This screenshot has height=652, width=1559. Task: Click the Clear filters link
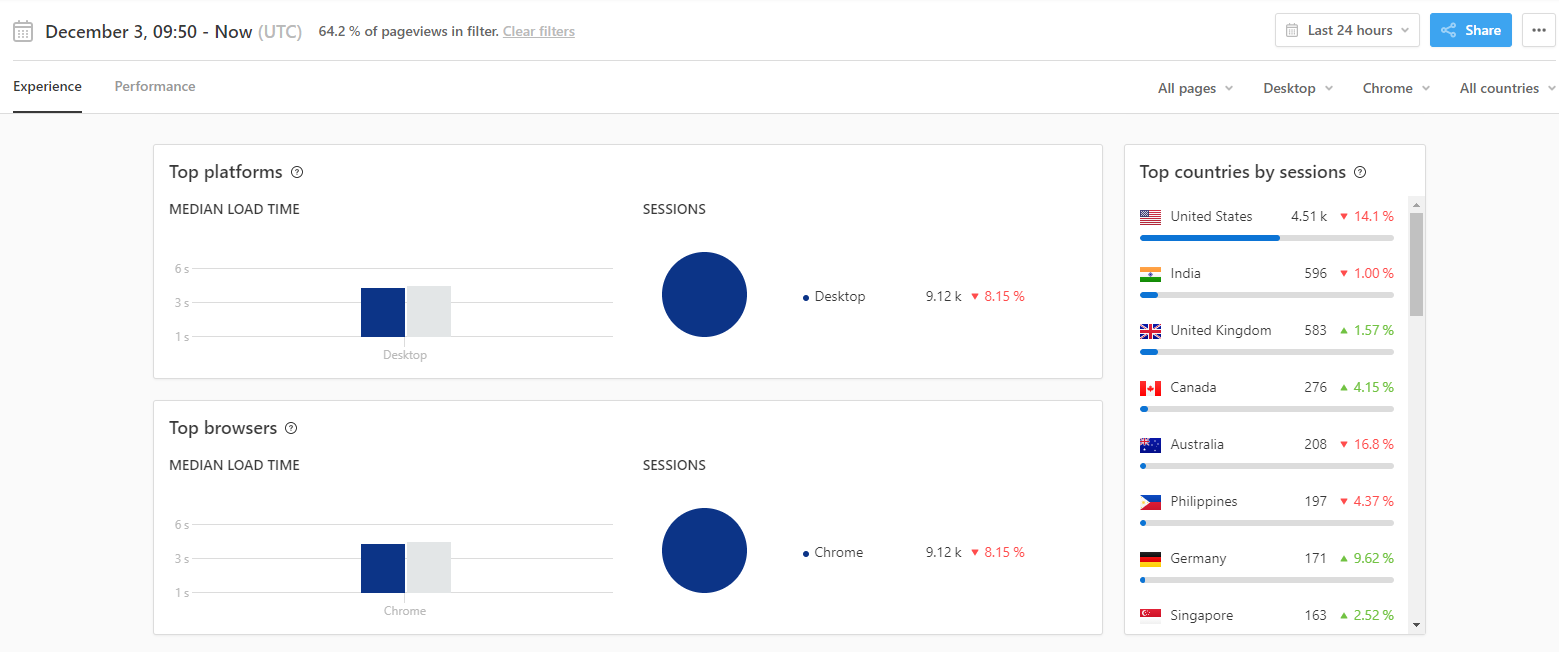click(x=539, y=31)
